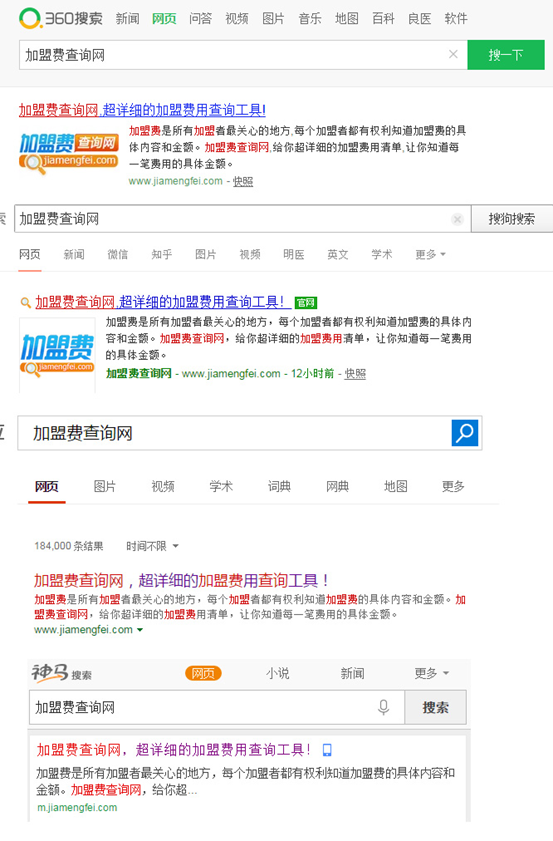
Task: Expand 时间不限 filter dropdown
Action: coord(152,546)
